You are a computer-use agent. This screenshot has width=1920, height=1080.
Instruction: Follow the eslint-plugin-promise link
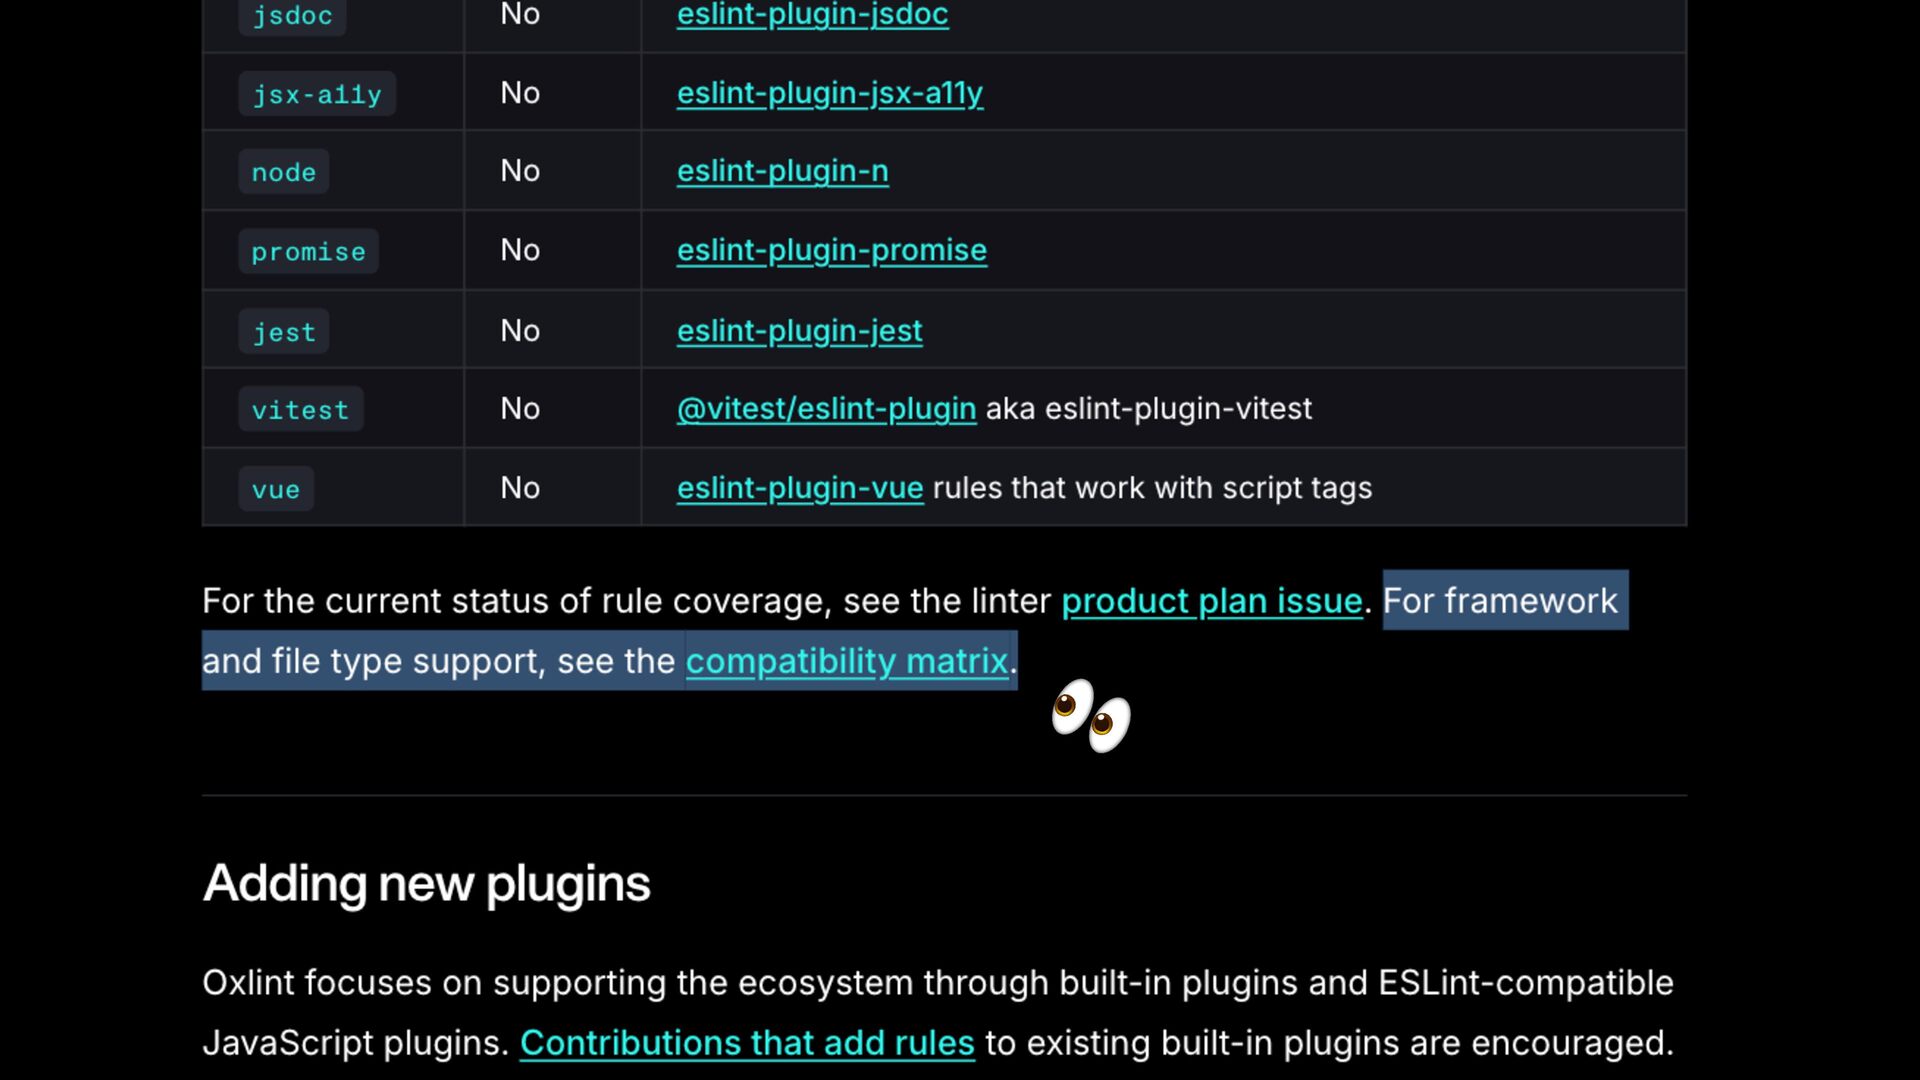click(831, 250)
